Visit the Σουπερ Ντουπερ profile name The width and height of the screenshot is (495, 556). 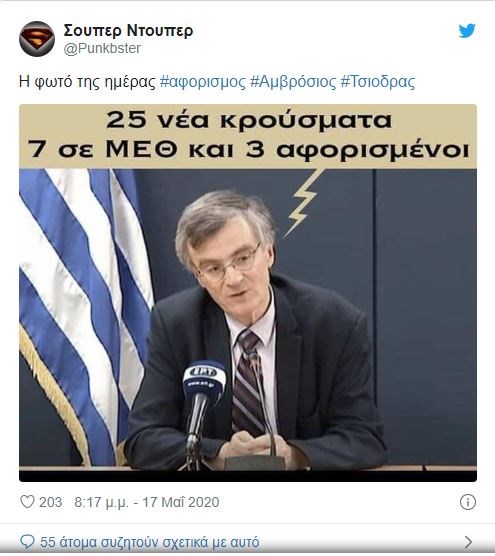pyautogui.click(x=128, y=30)
